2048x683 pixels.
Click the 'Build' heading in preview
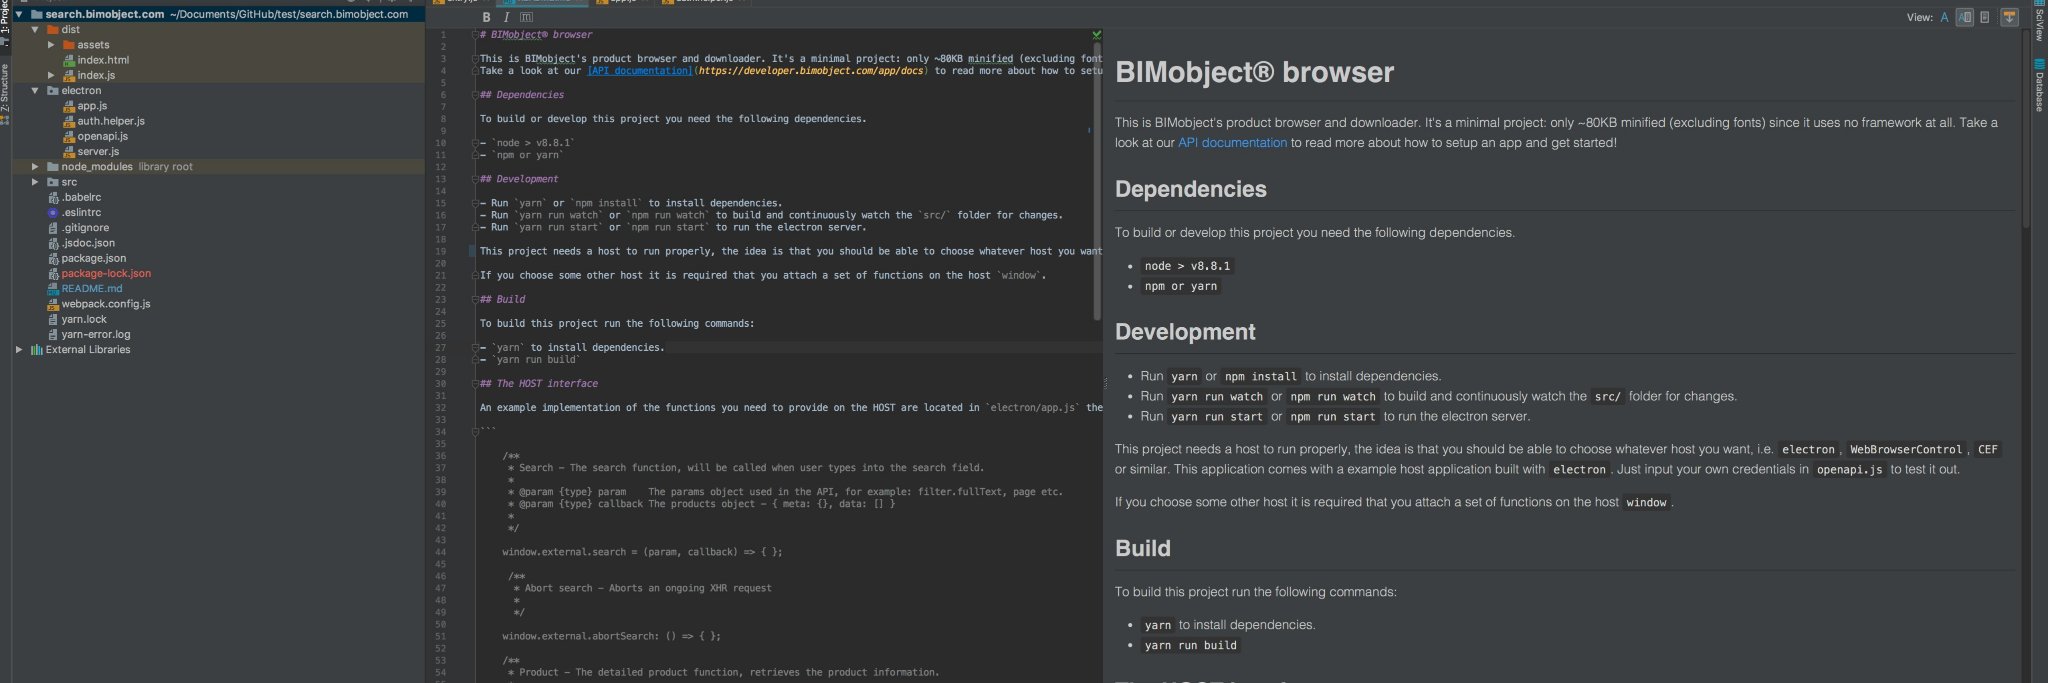coord(1143,548)
